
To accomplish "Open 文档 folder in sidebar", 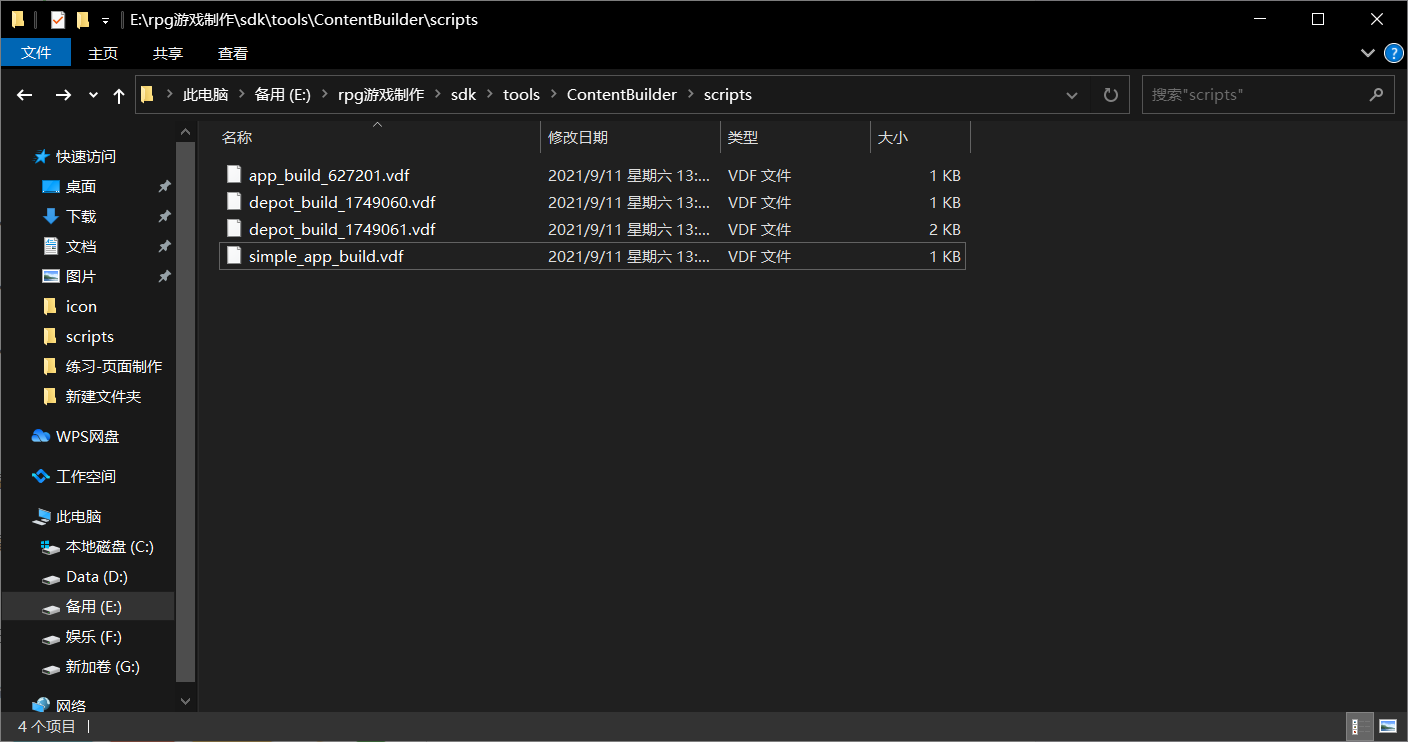I will pos(81,247).
